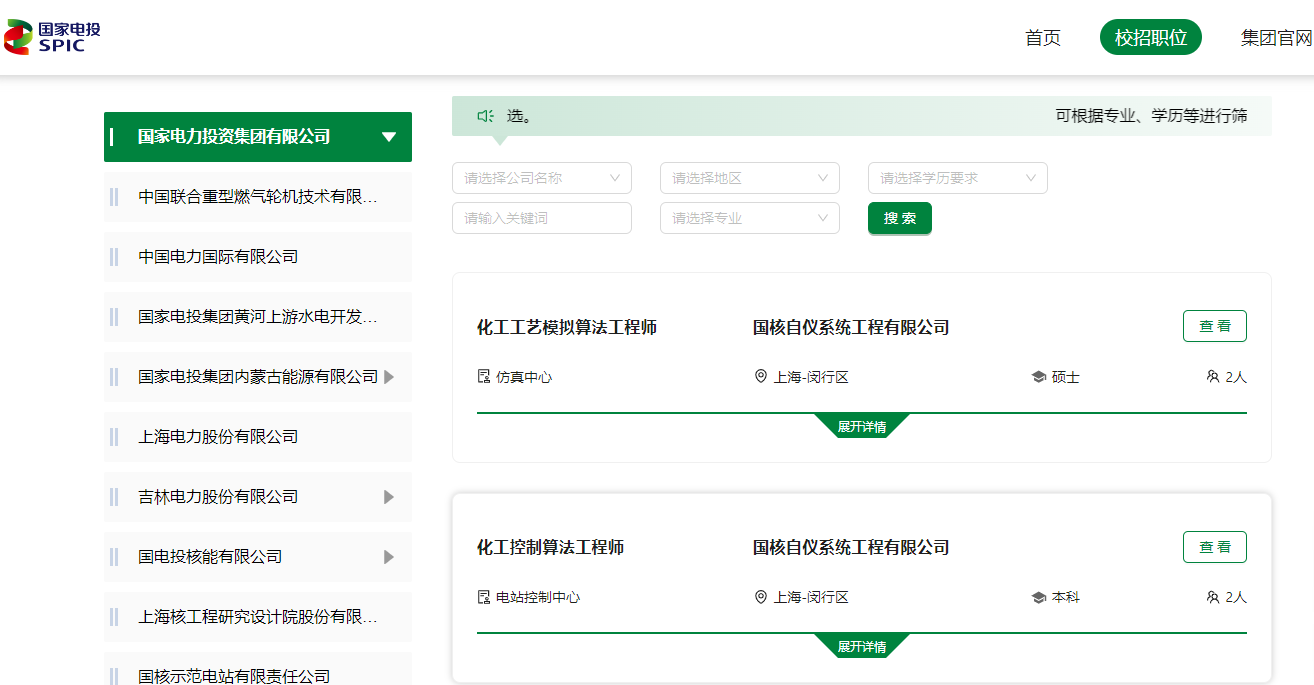Click department icon beside 电站控制中心
The height and width of the screenshot is (685, 1314).
click(484, 597)
